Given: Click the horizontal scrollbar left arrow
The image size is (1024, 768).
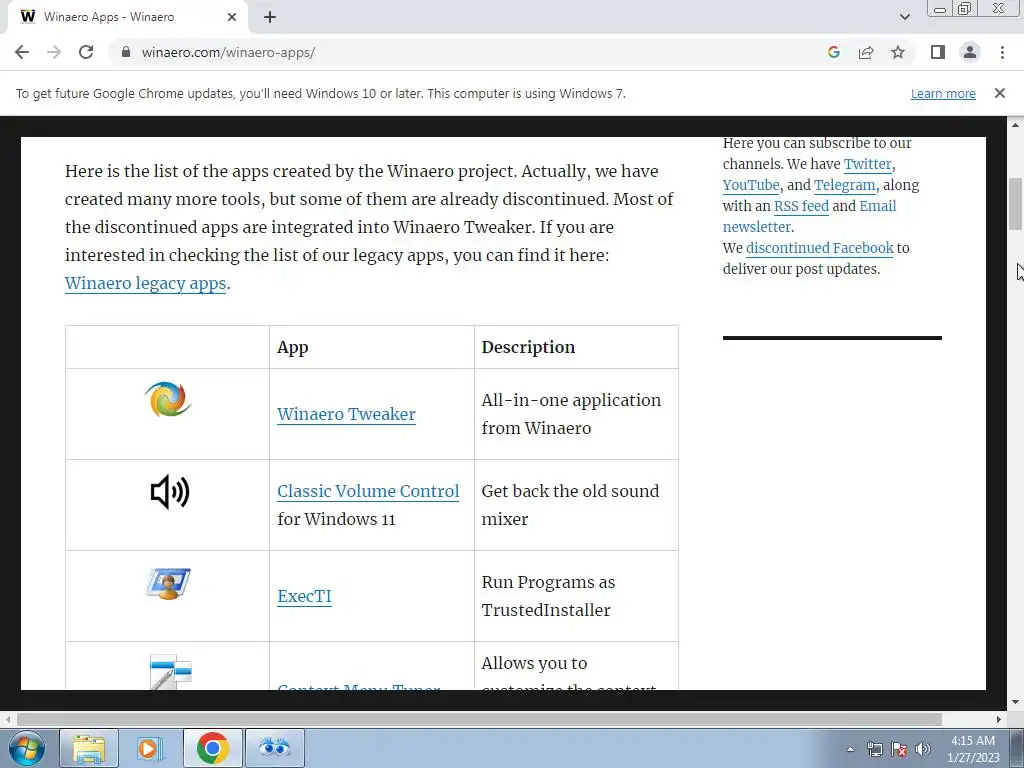Looking at the screenshot, I should [x=8, y=719].
